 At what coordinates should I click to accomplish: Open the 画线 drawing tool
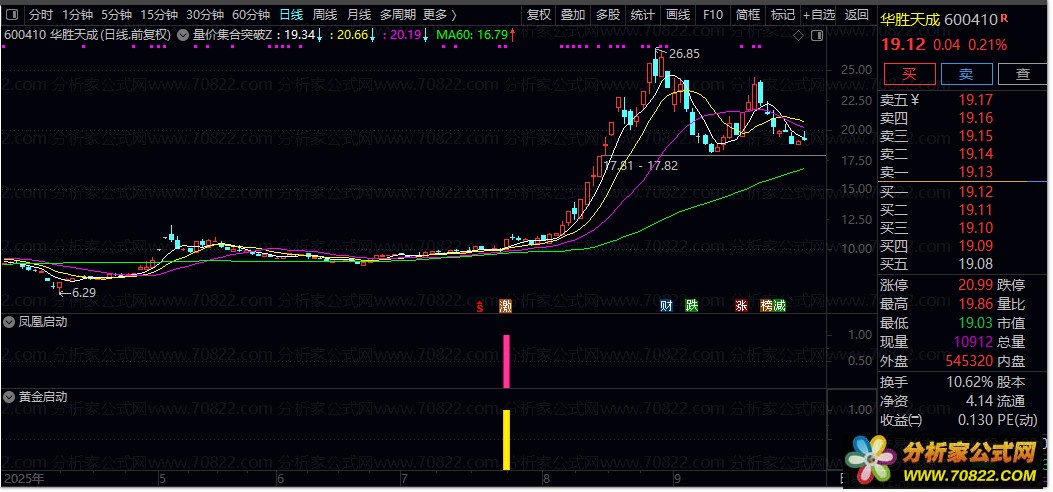678,14
